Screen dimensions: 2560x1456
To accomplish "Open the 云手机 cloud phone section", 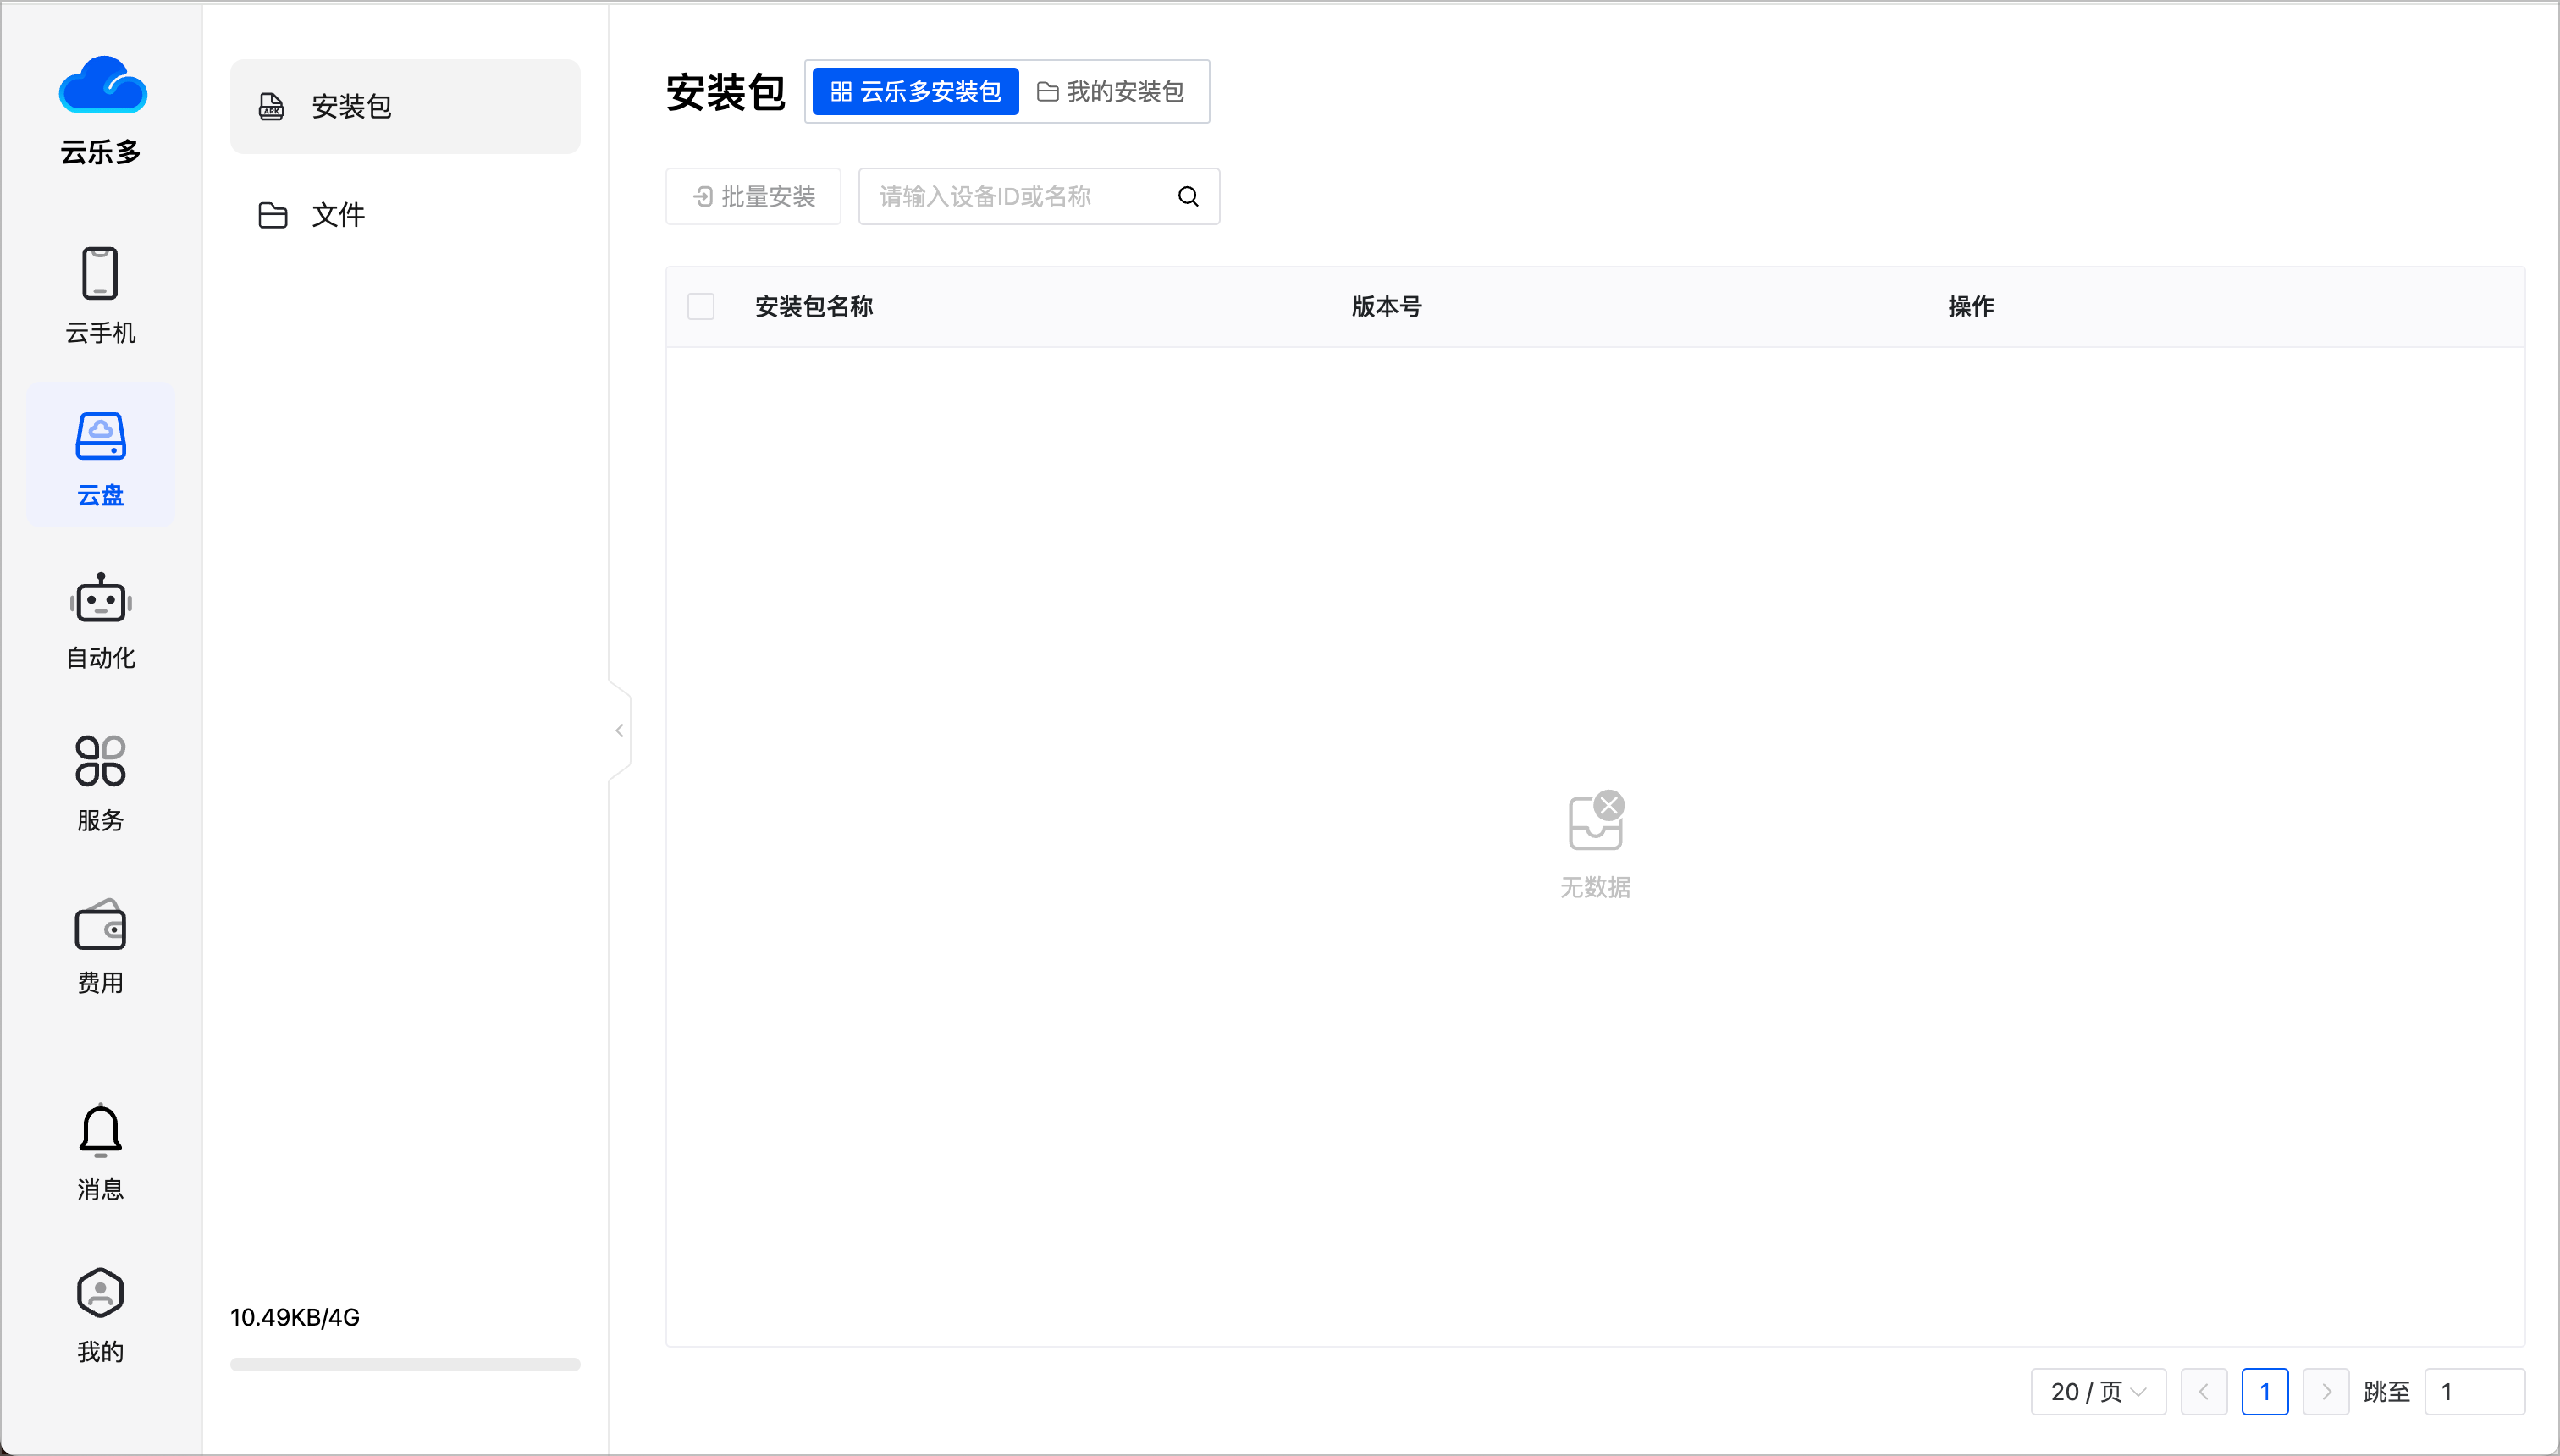I will 100,295.
